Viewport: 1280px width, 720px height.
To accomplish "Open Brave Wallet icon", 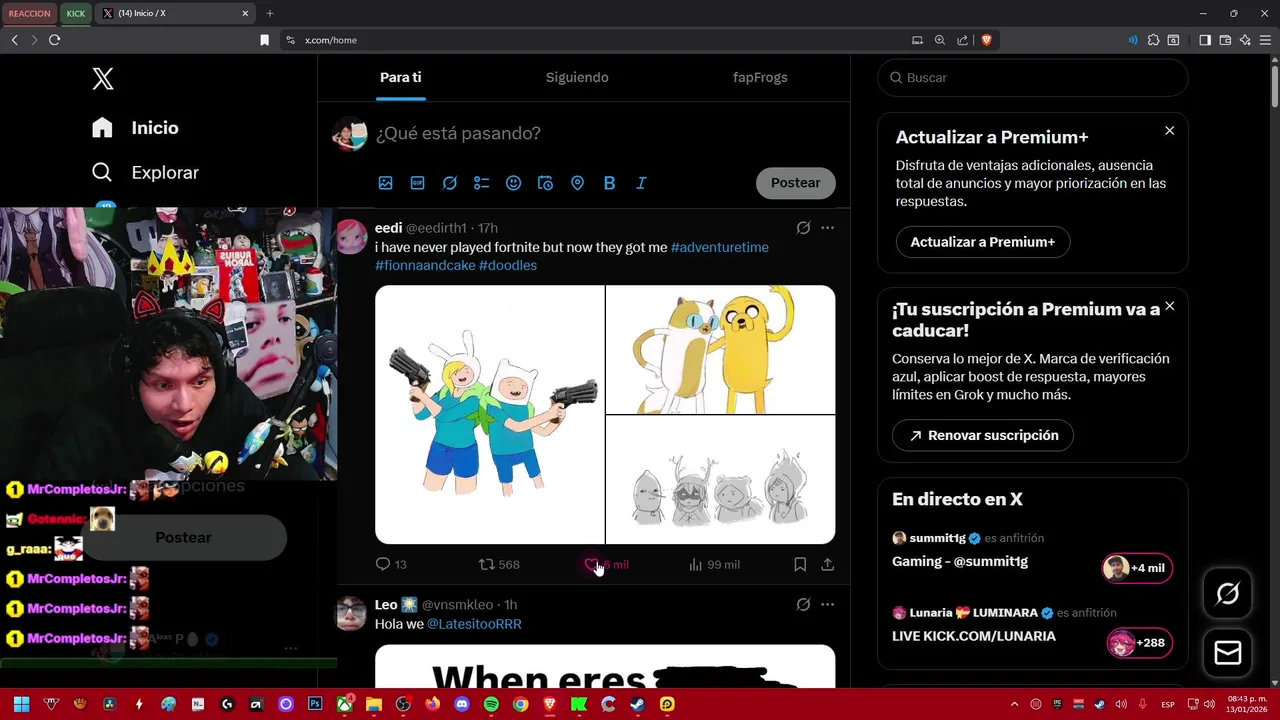I will [x=1225, y=40].
